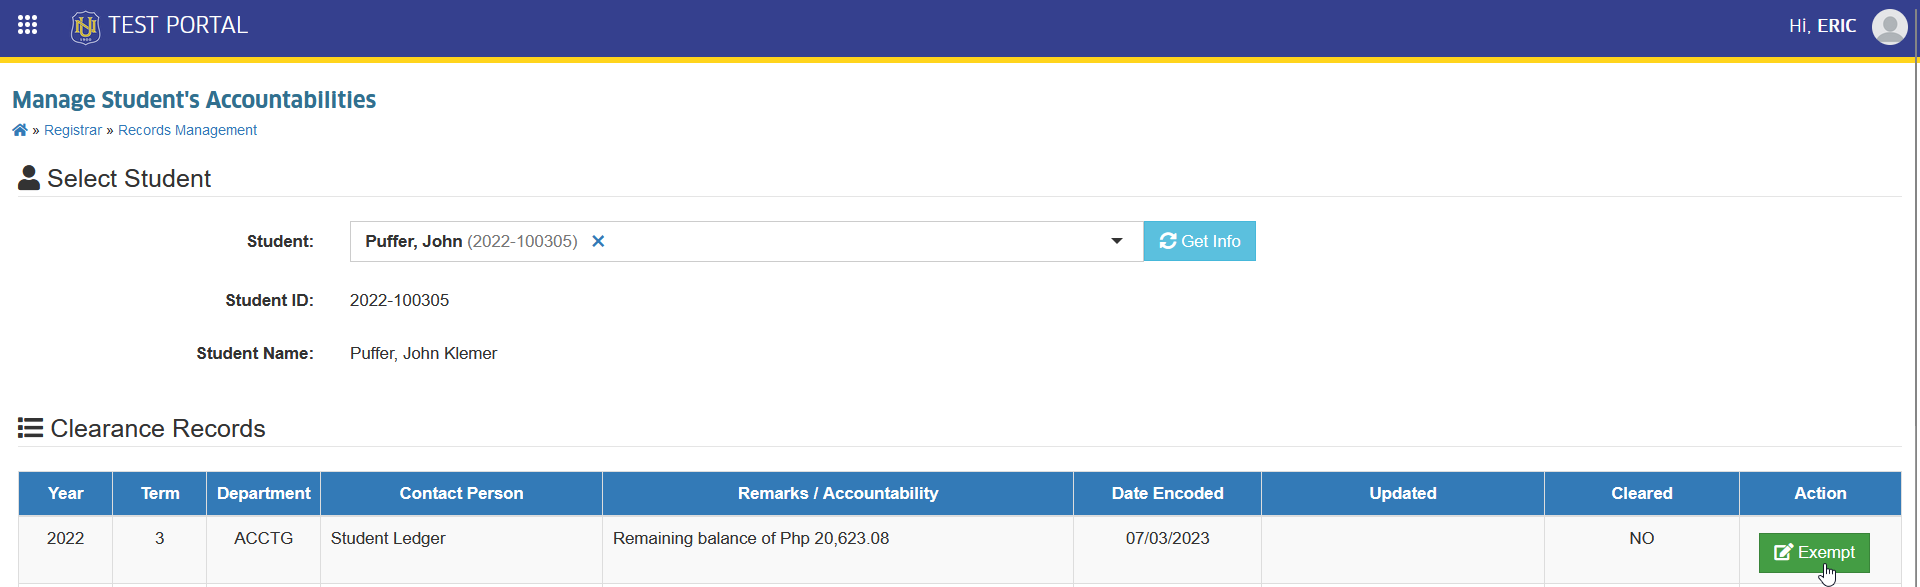Click the Year column header
Screen dimensions: 1920x587
tap(65, 493)
